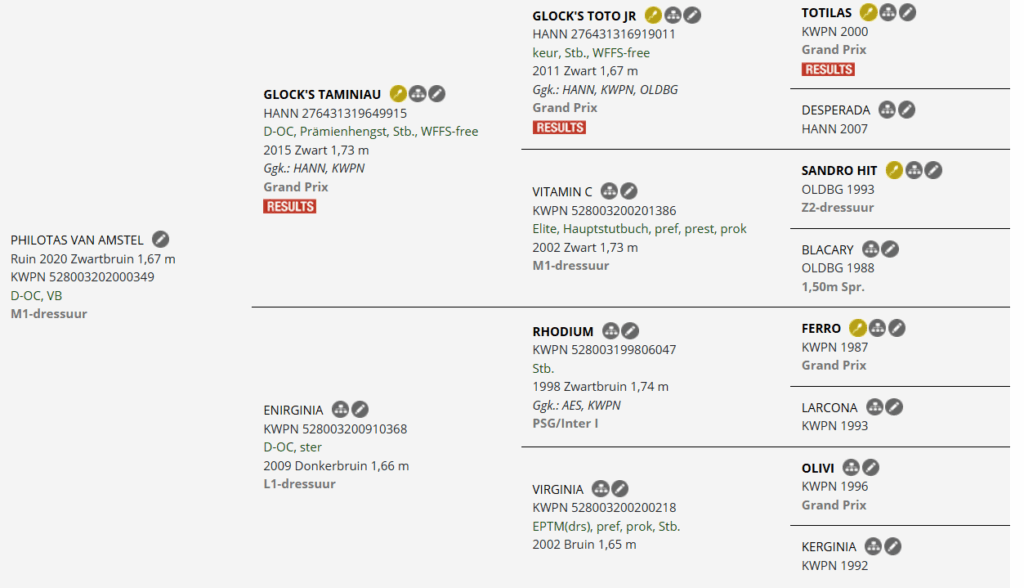This screenshot has height=588, width=1024.
Task: Click the gold icon next to Ferro
Action: tap(857, 328)
